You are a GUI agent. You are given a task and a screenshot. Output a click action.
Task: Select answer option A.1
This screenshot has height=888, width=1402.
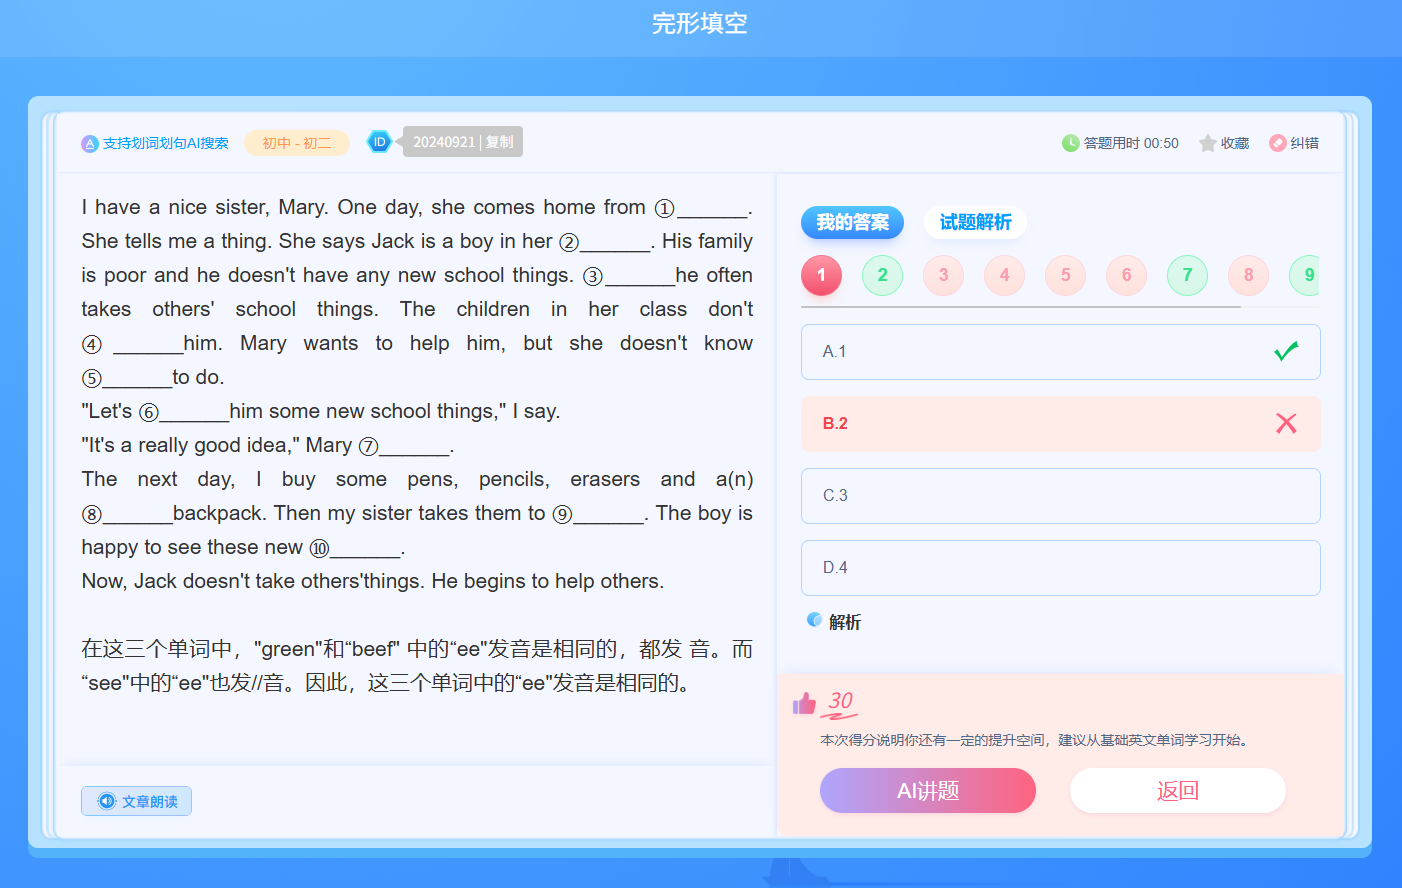[x=1060, y=352]
